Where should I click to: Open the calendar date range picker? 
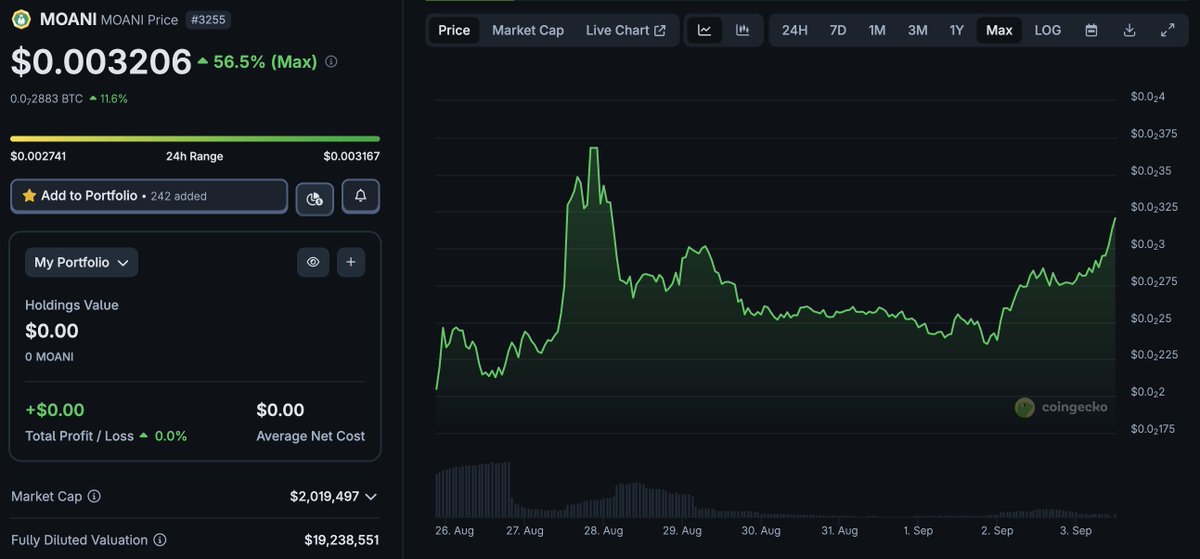1092,30
